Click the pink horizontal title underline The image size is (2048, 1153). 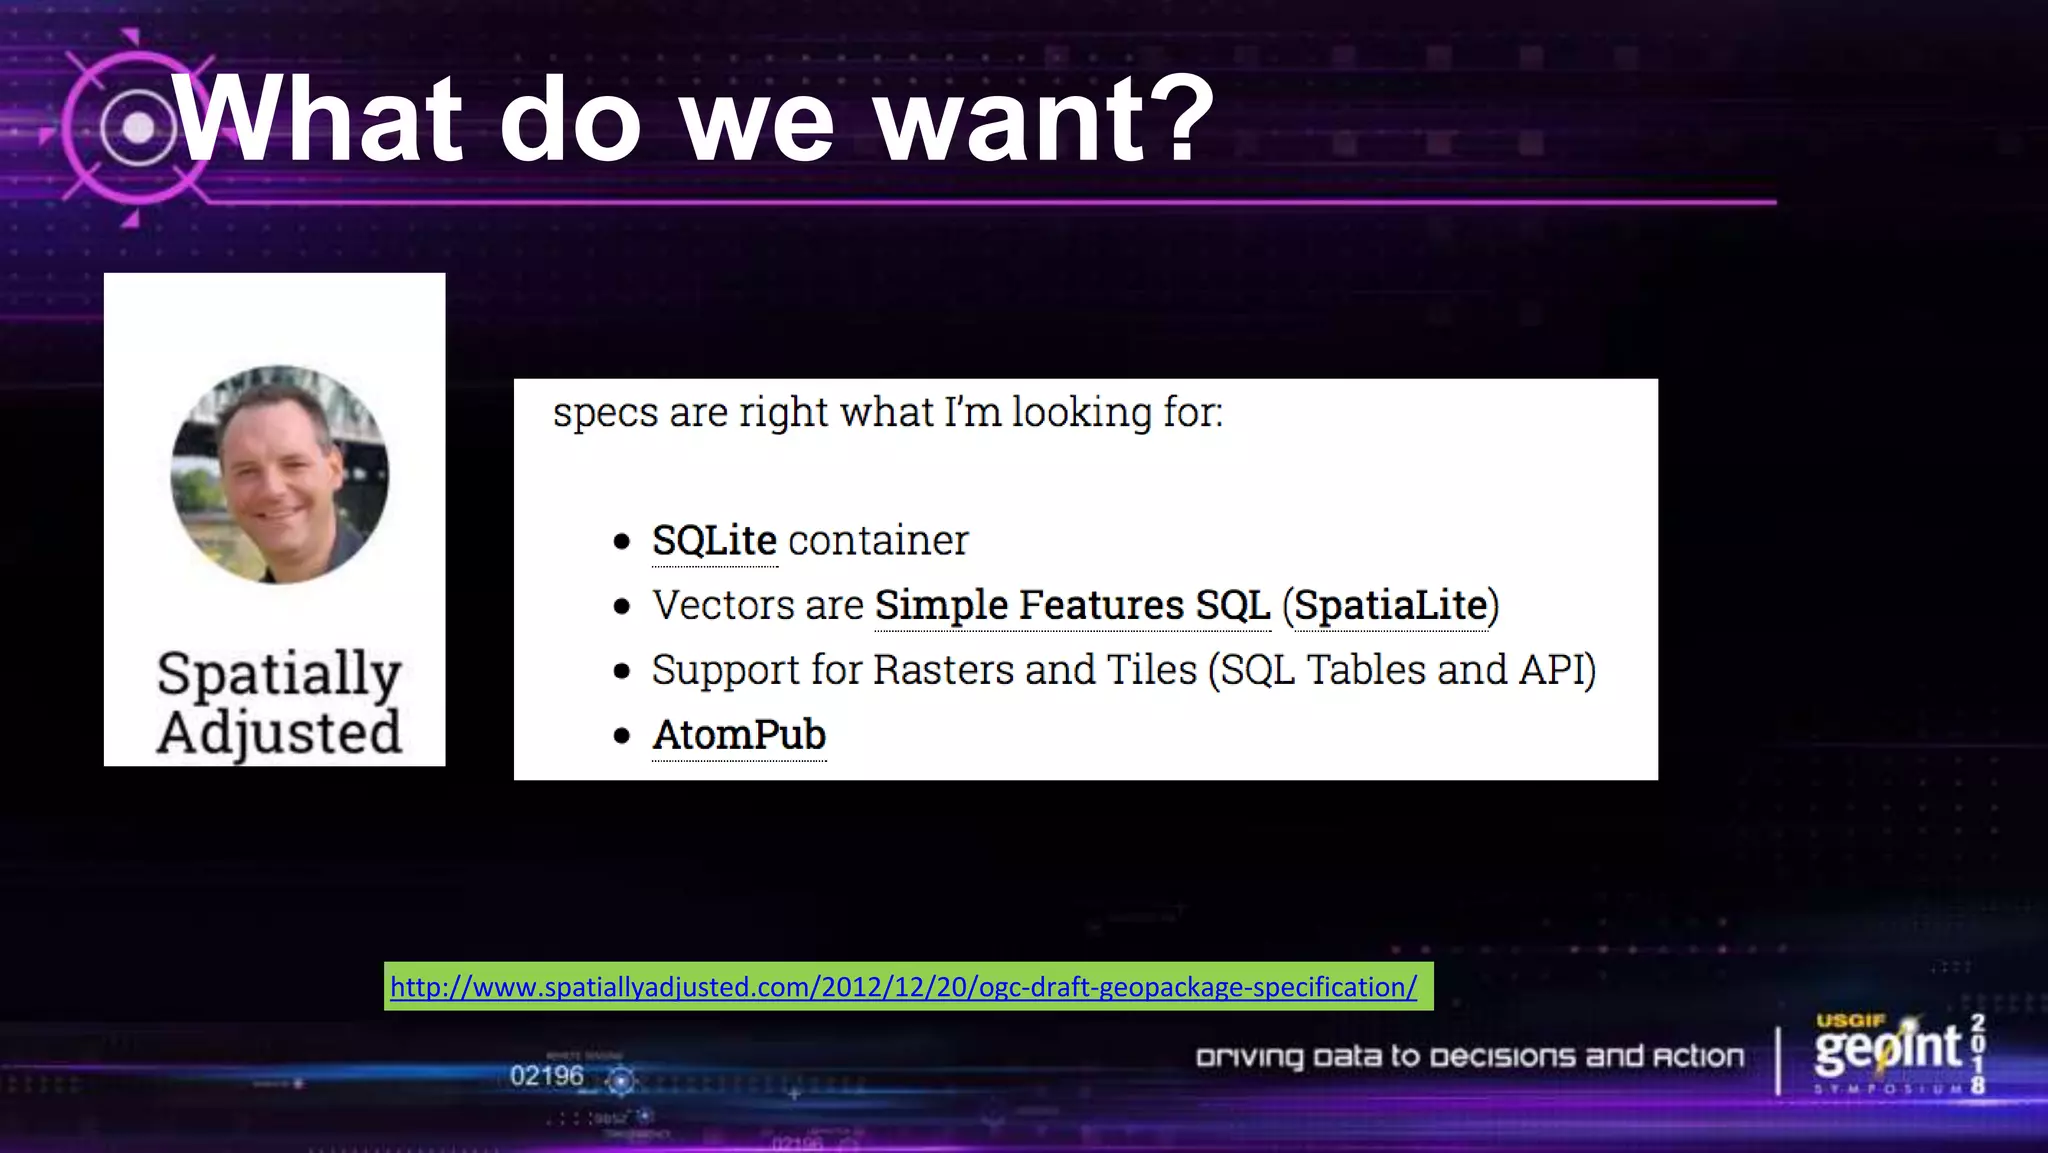pyautogui.click(x=1000, y=202)
